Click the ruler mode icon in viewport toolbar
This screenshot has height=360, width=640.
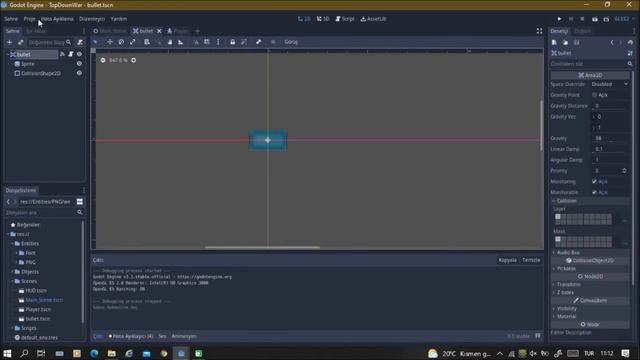pyautogui.click(x=180, y=42)
